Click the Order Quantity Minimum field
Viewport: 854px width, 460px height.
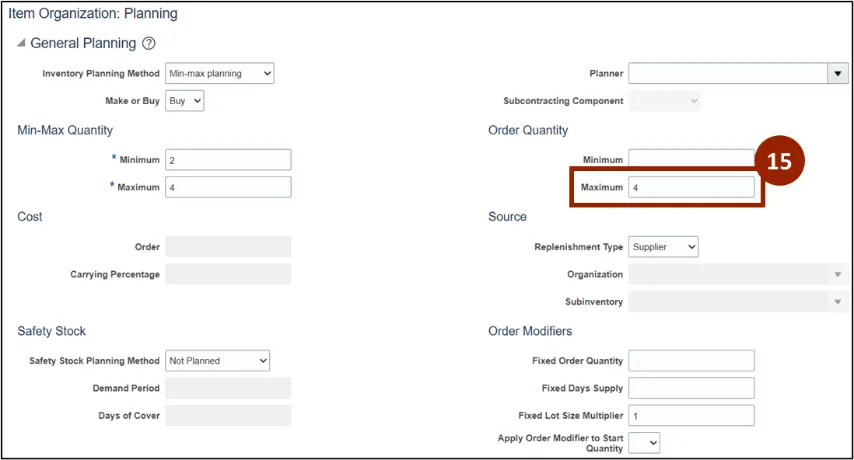tap(690, 160)
